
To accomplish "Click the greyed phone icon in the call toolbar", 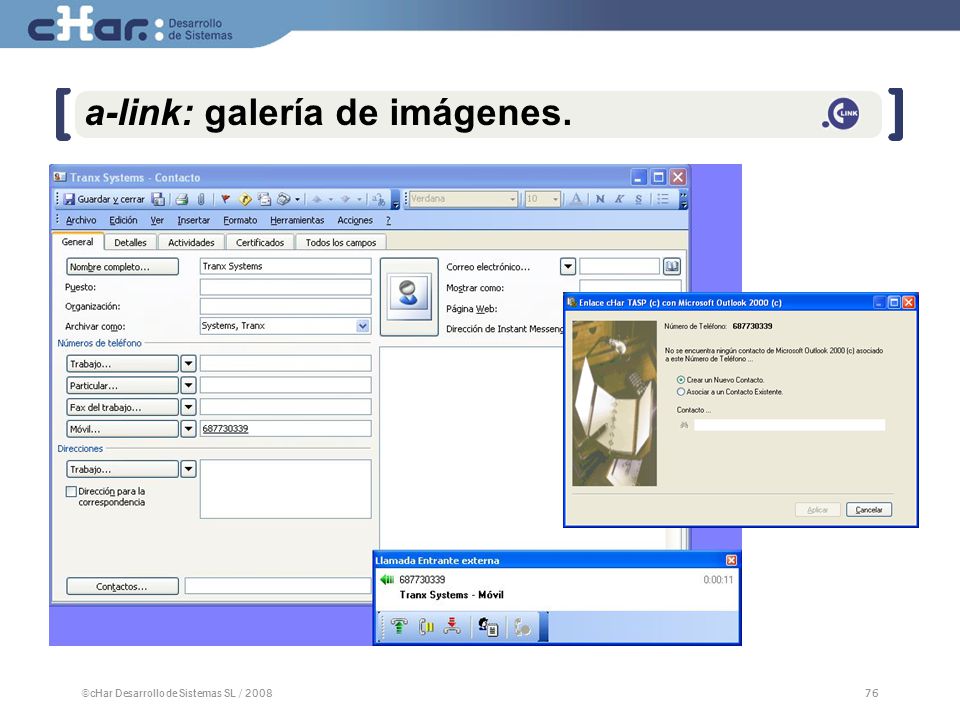I will pos(522,627).
